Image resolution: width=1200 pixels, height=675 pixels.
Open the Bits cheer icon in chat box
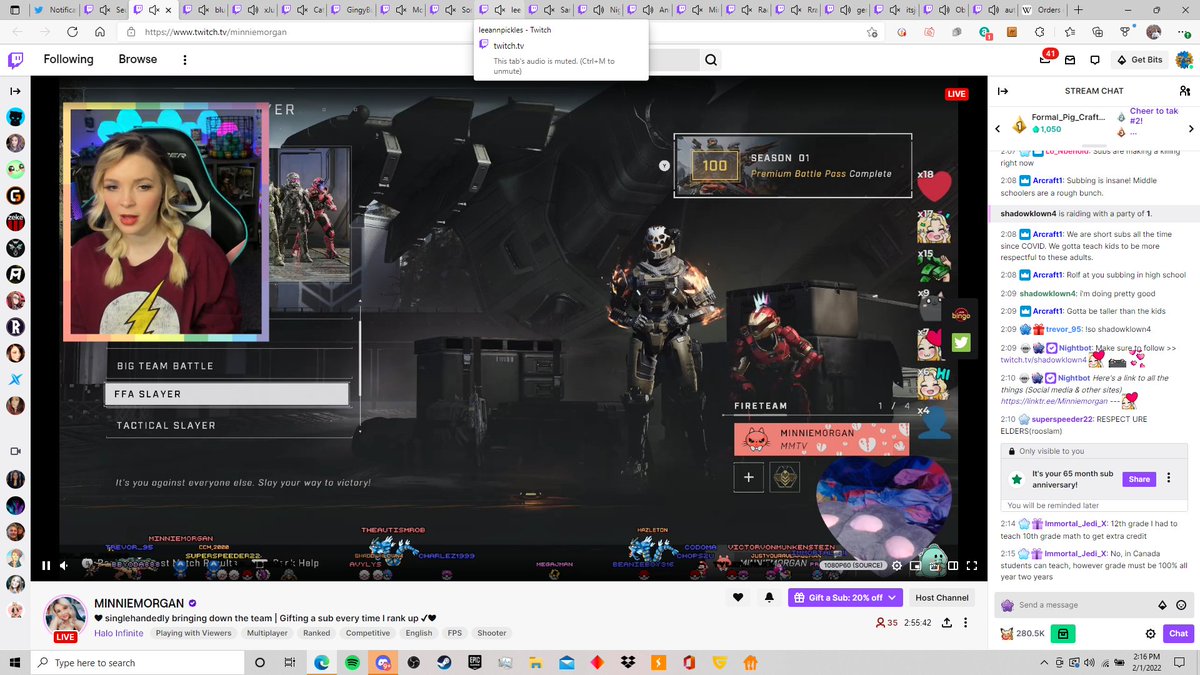[x=1162, y=605]
